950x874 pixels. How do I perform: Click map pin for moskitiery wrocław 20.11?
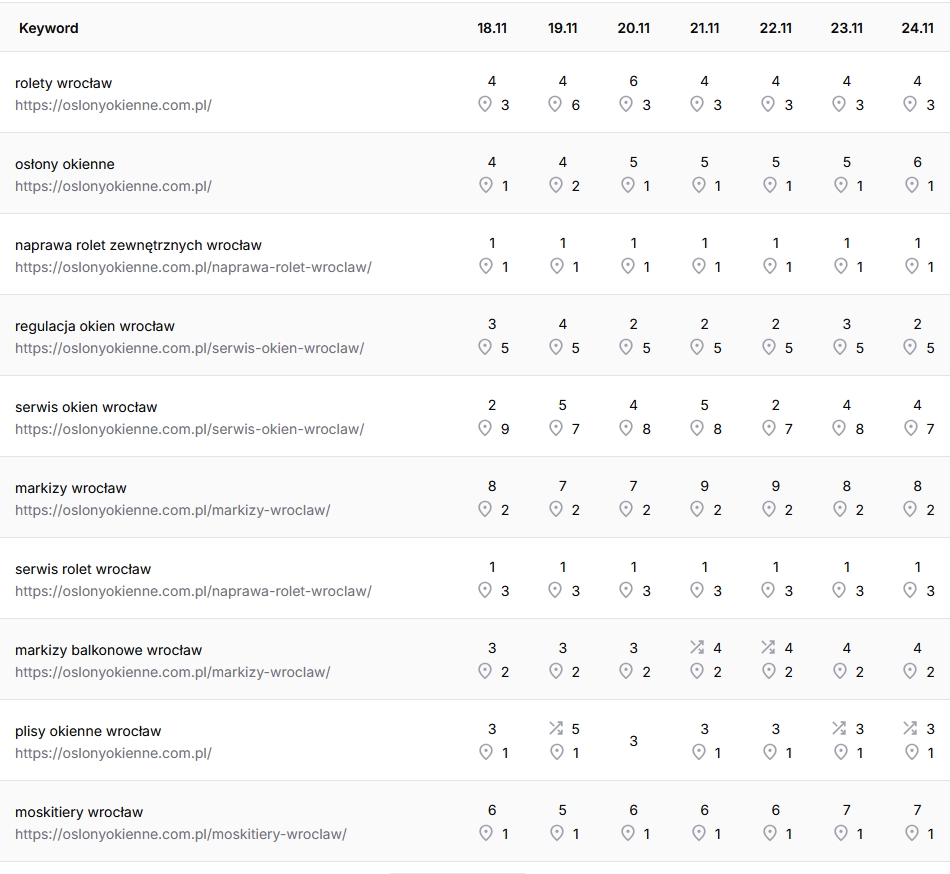coord(627,833)
